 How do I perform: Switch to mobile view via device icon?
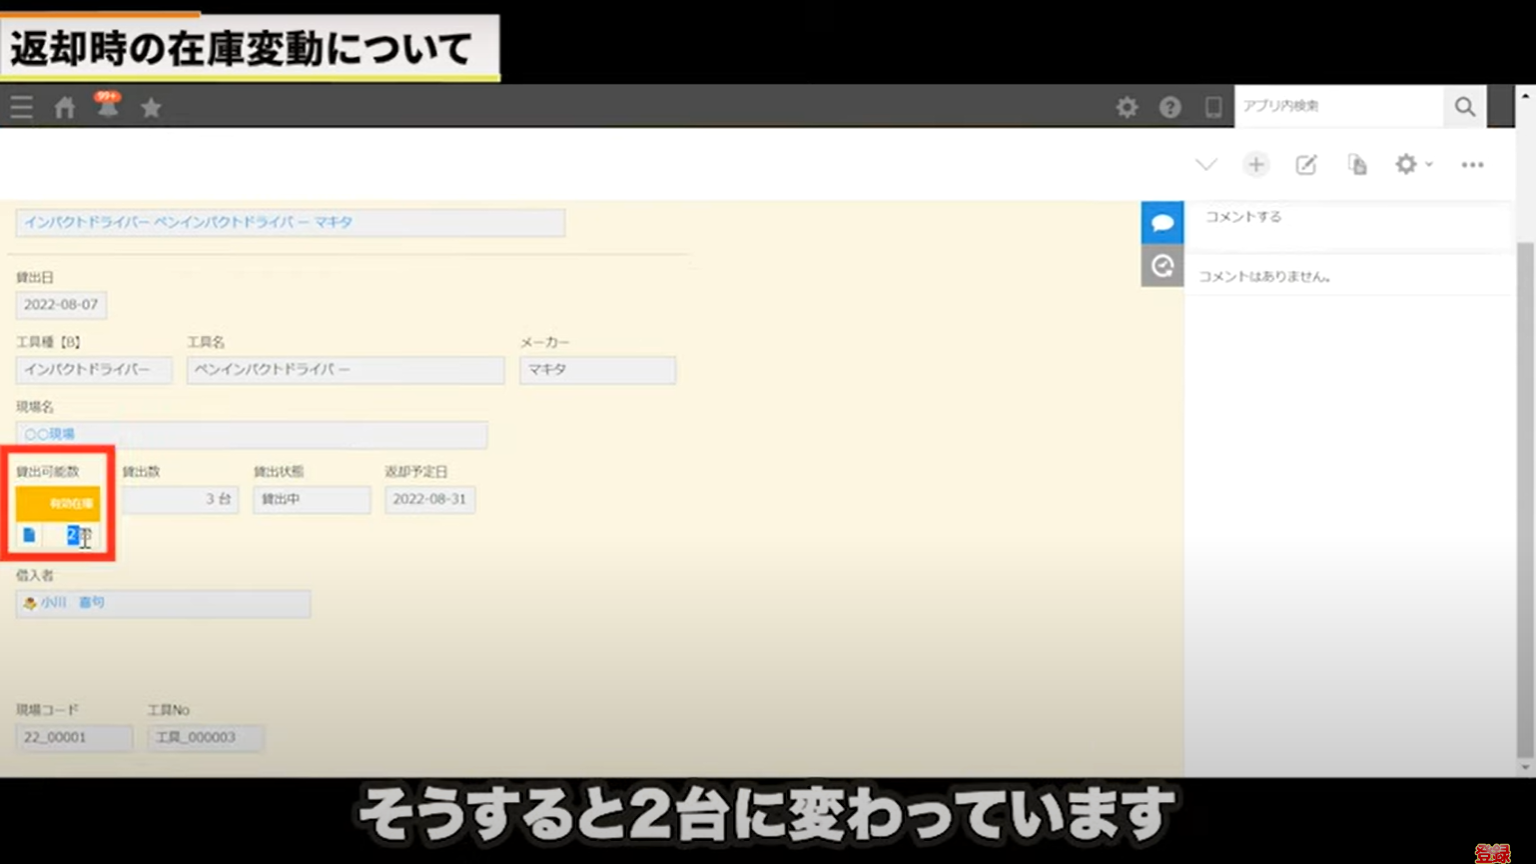point(1213,106)
